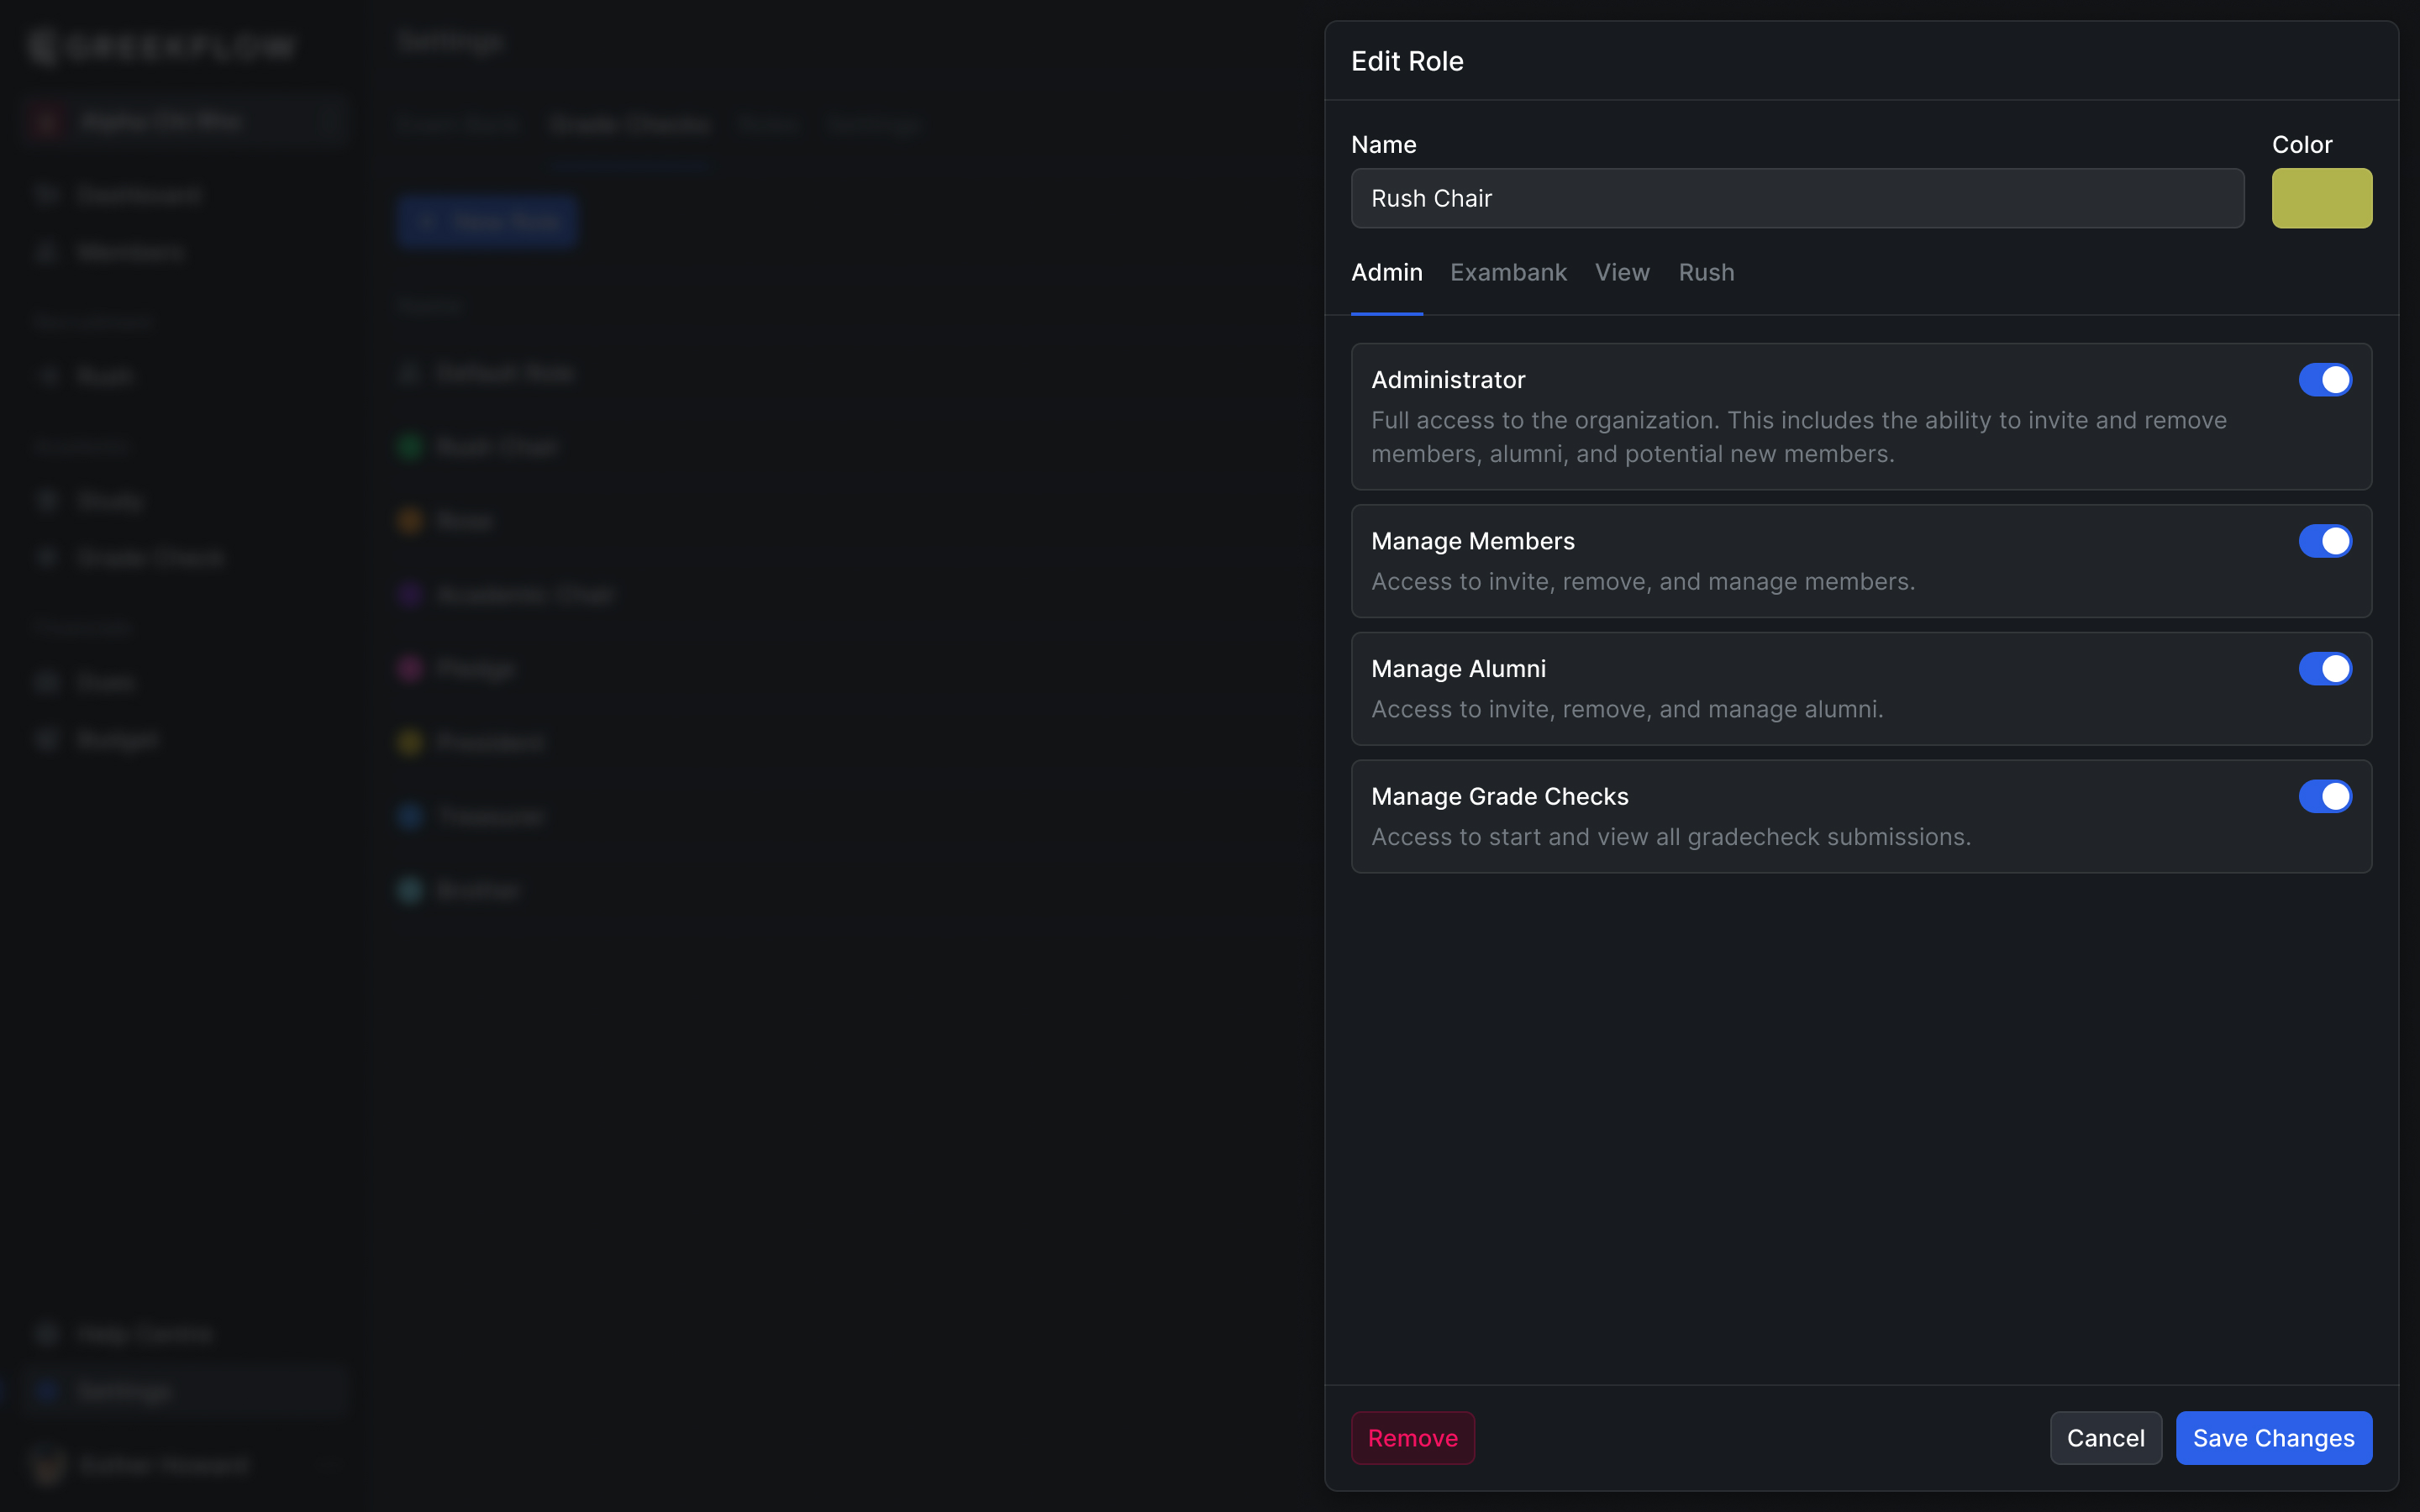2420x1512 pixels.
Task: Open the role color swatch picker
Action: point(2322,198)
